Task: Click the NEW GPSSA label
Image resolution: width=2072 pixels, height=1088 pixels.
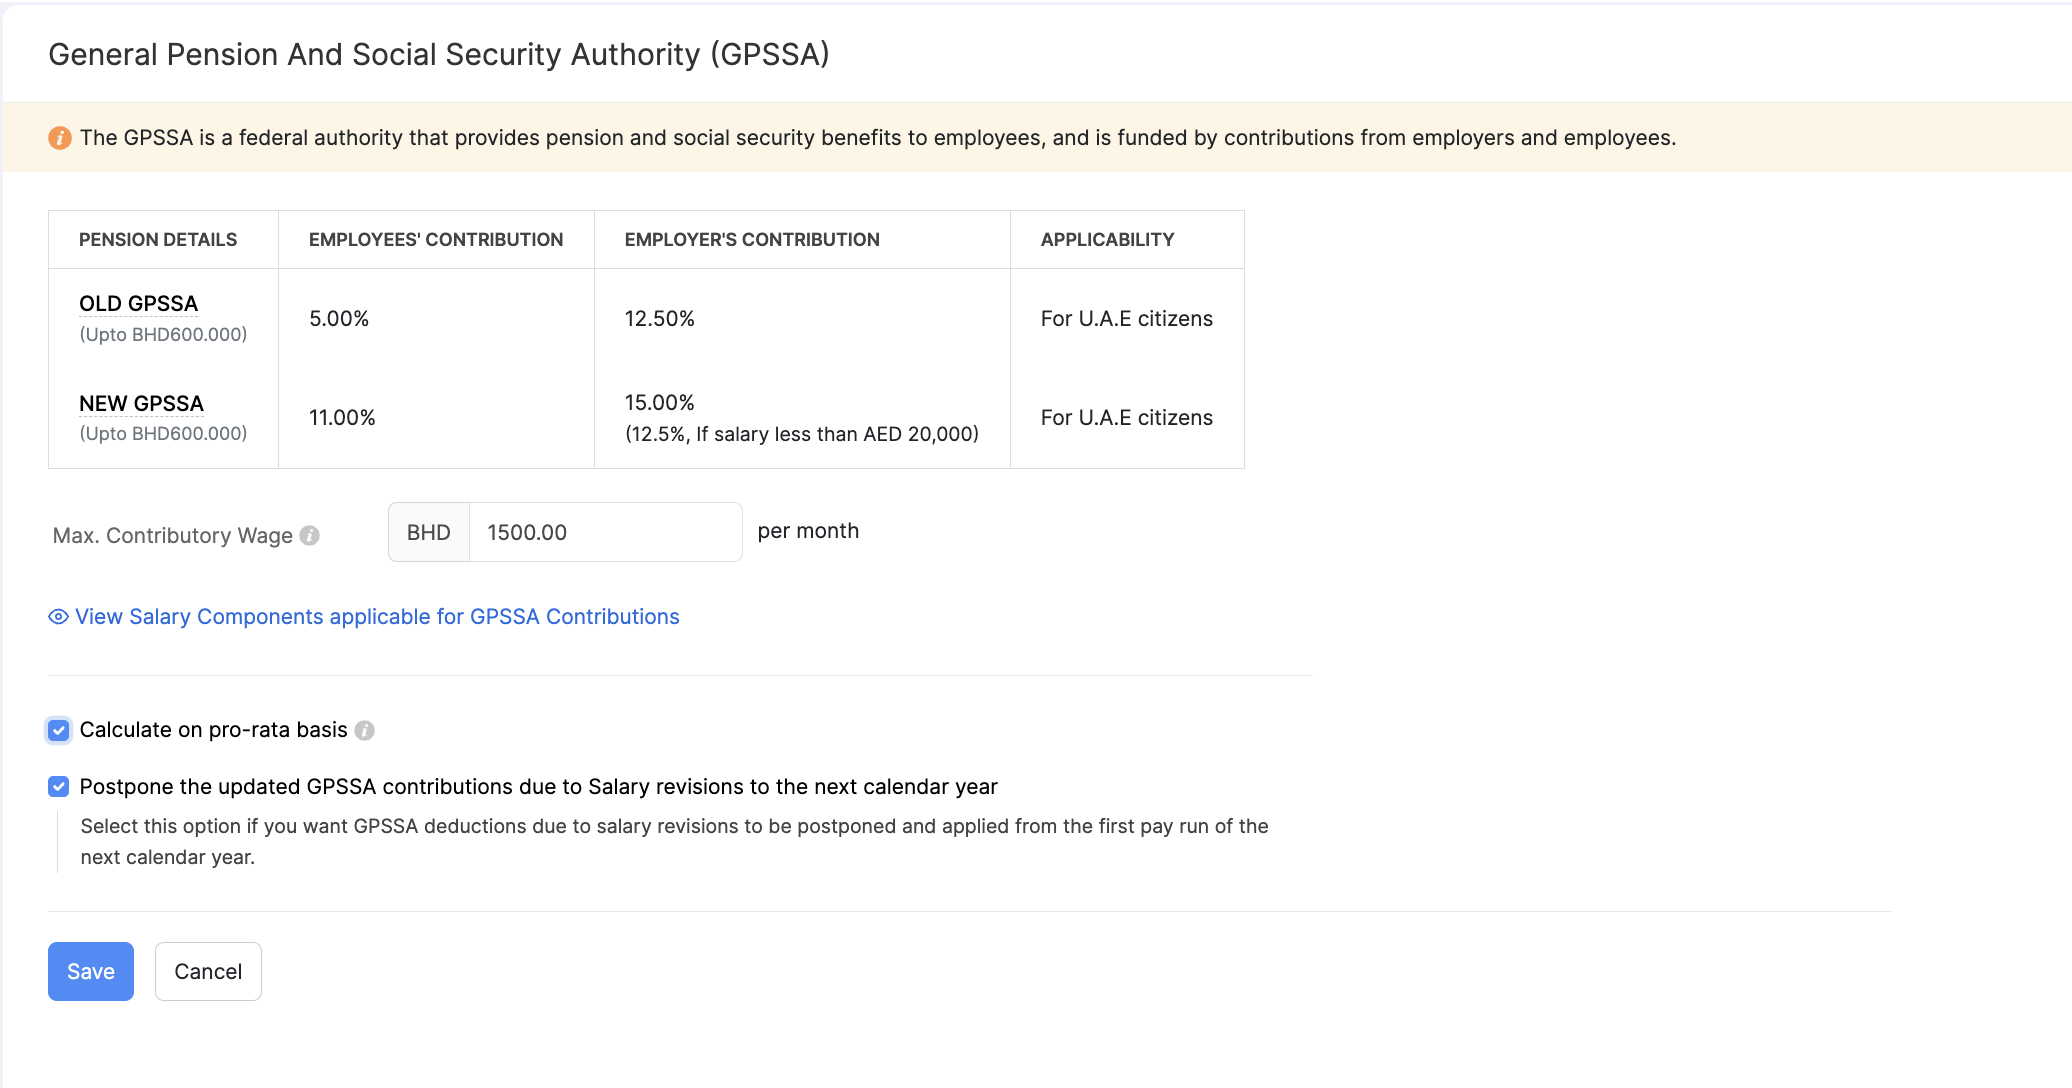Action: point(142,404)
